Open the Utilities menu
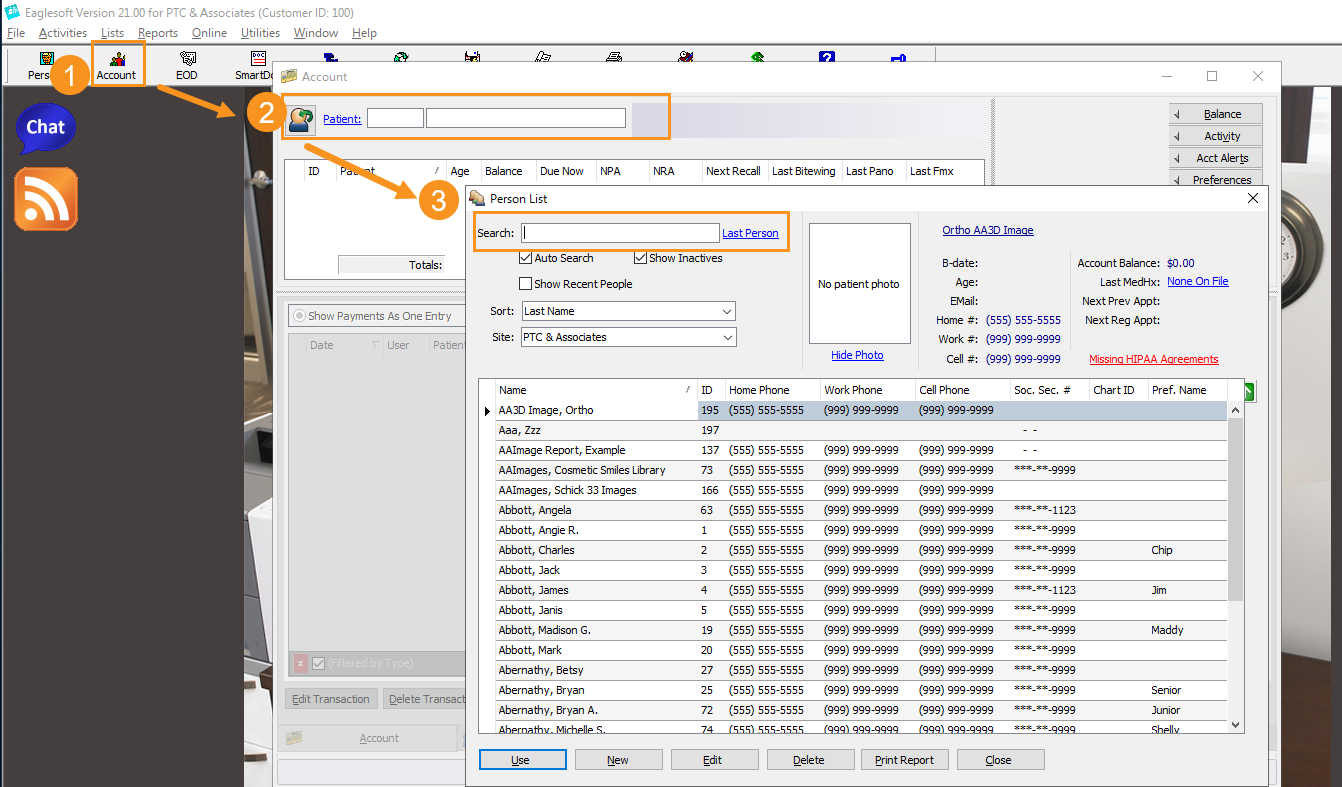The width and height of the screenshot is (1342, 787). (x=261, y=33)
